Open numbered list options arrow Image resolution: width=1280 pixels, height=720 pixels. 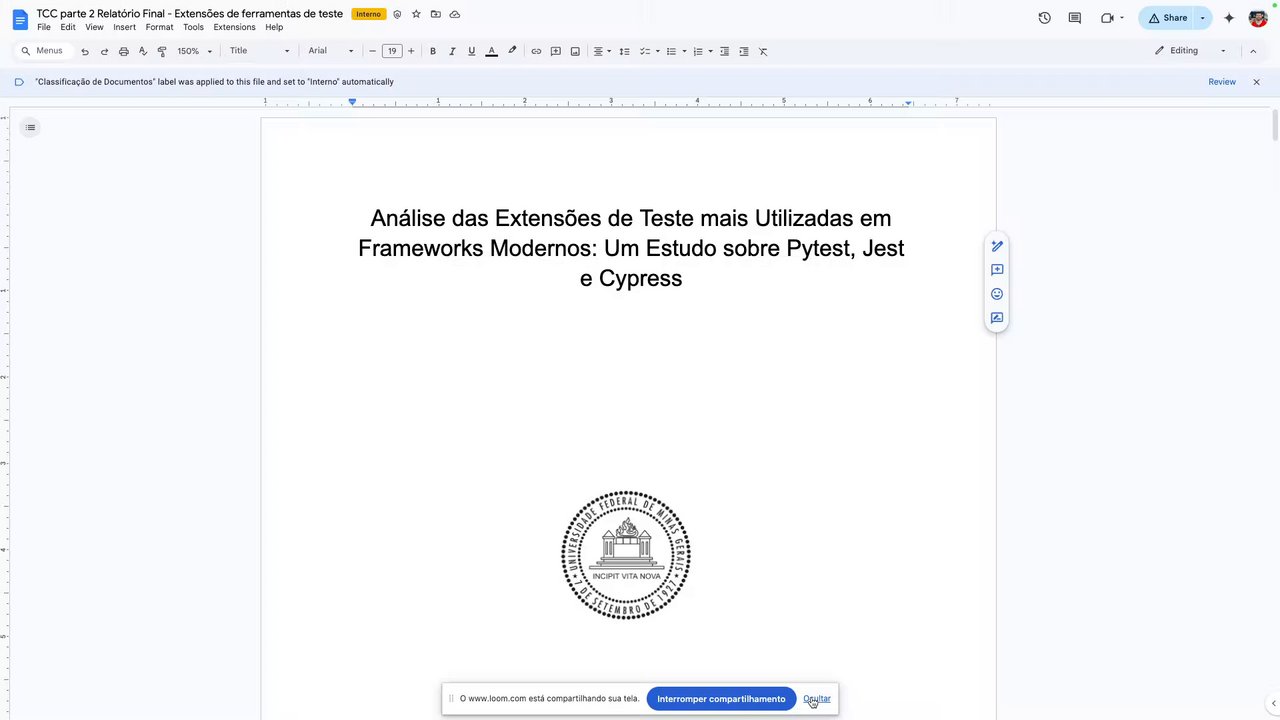click(x=710, y=51)
